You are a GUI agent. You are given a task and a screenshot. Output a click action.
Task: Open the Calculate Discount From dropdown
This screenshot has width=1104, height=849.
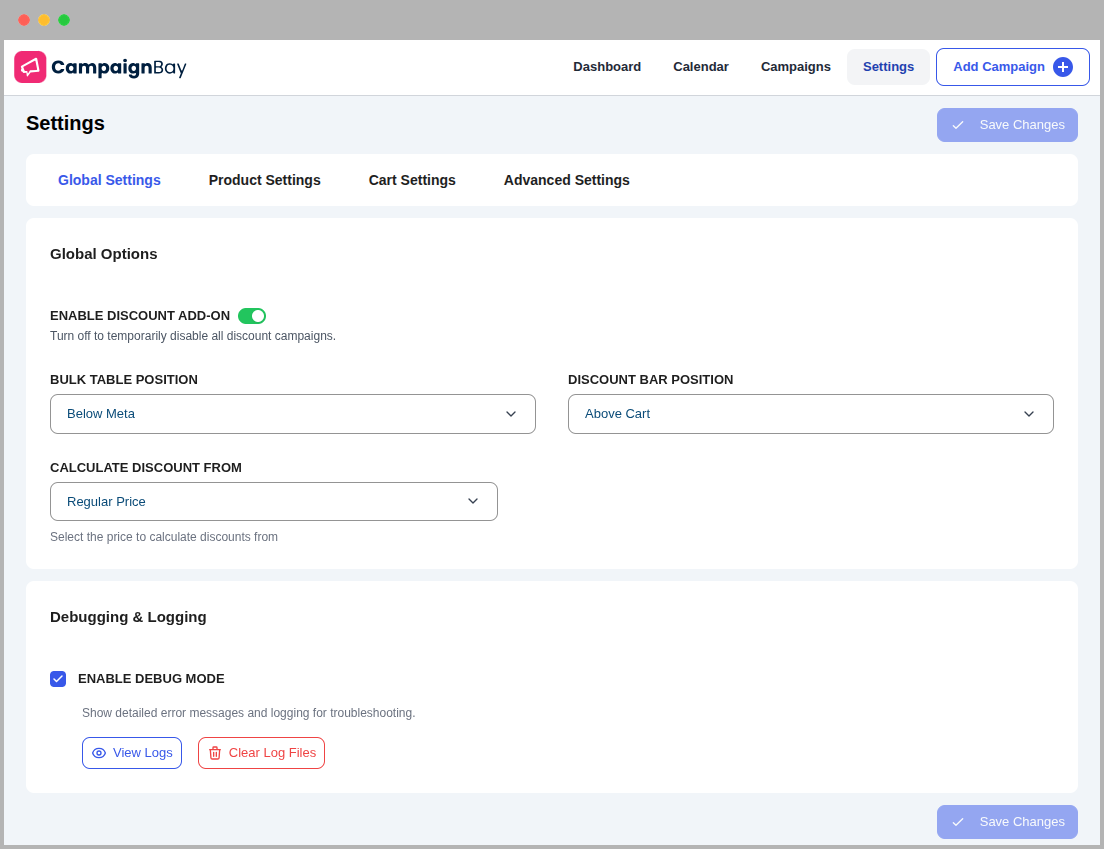(273, 501)
